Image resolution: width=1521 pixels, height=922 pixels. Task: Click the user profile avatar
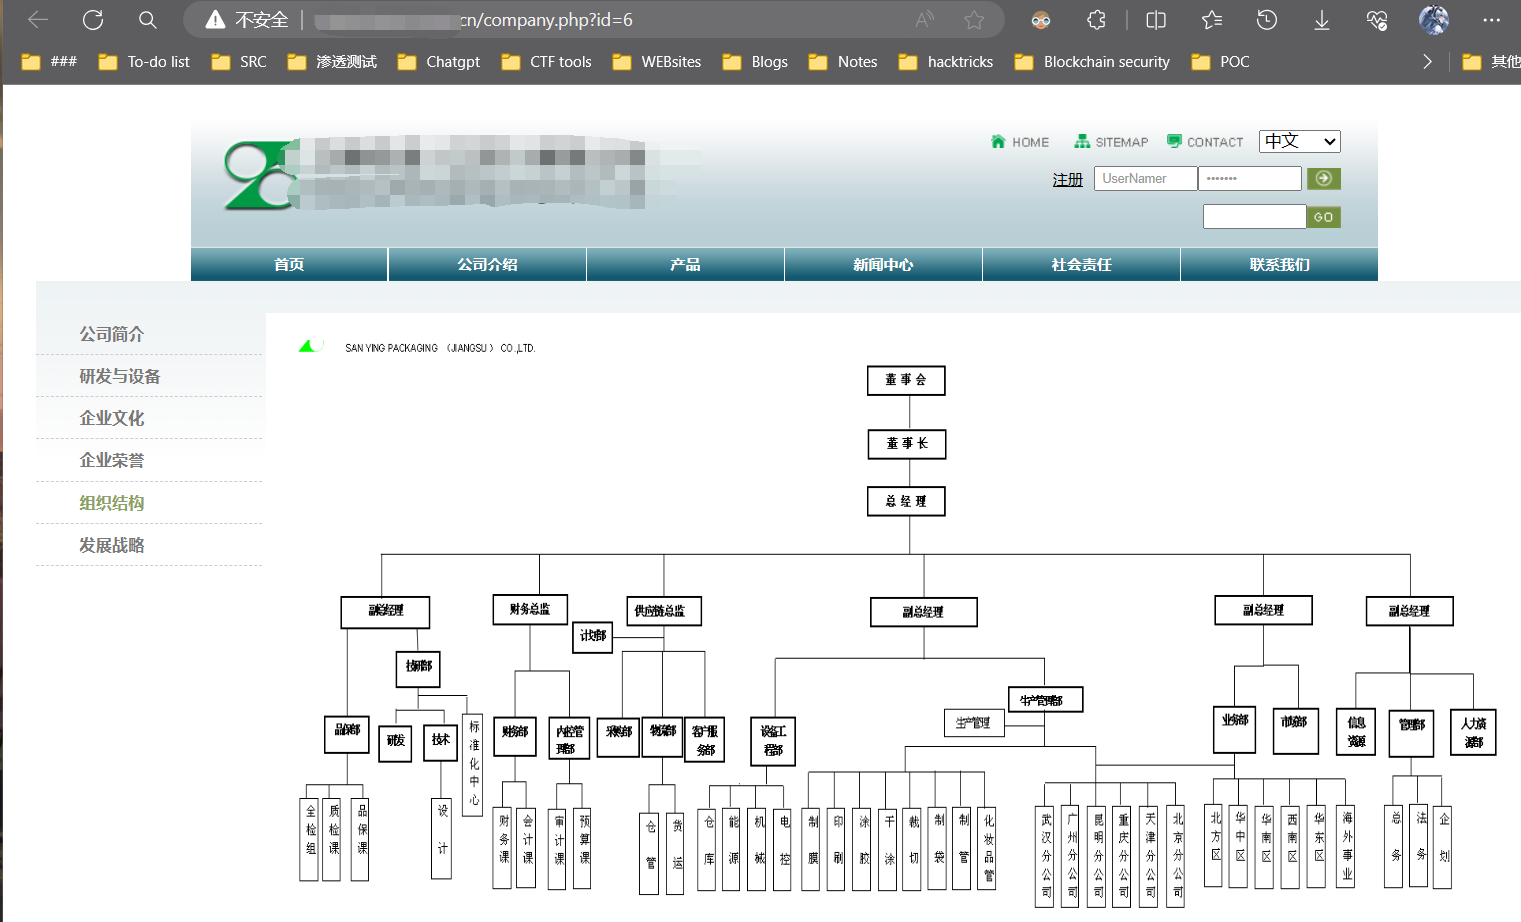pyautogui.click(x=1434, y=20)
